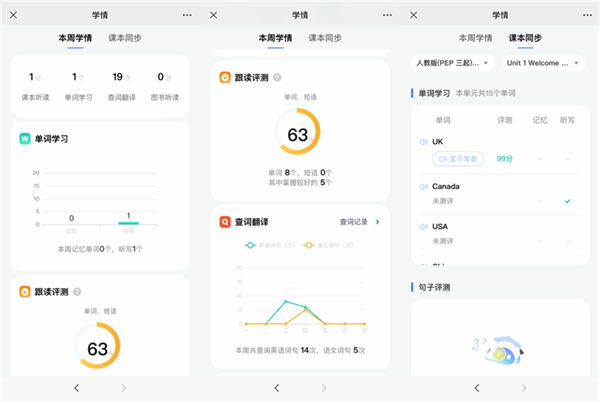Click the score ring showing 63 in middle panel

[x=297, y=131]
